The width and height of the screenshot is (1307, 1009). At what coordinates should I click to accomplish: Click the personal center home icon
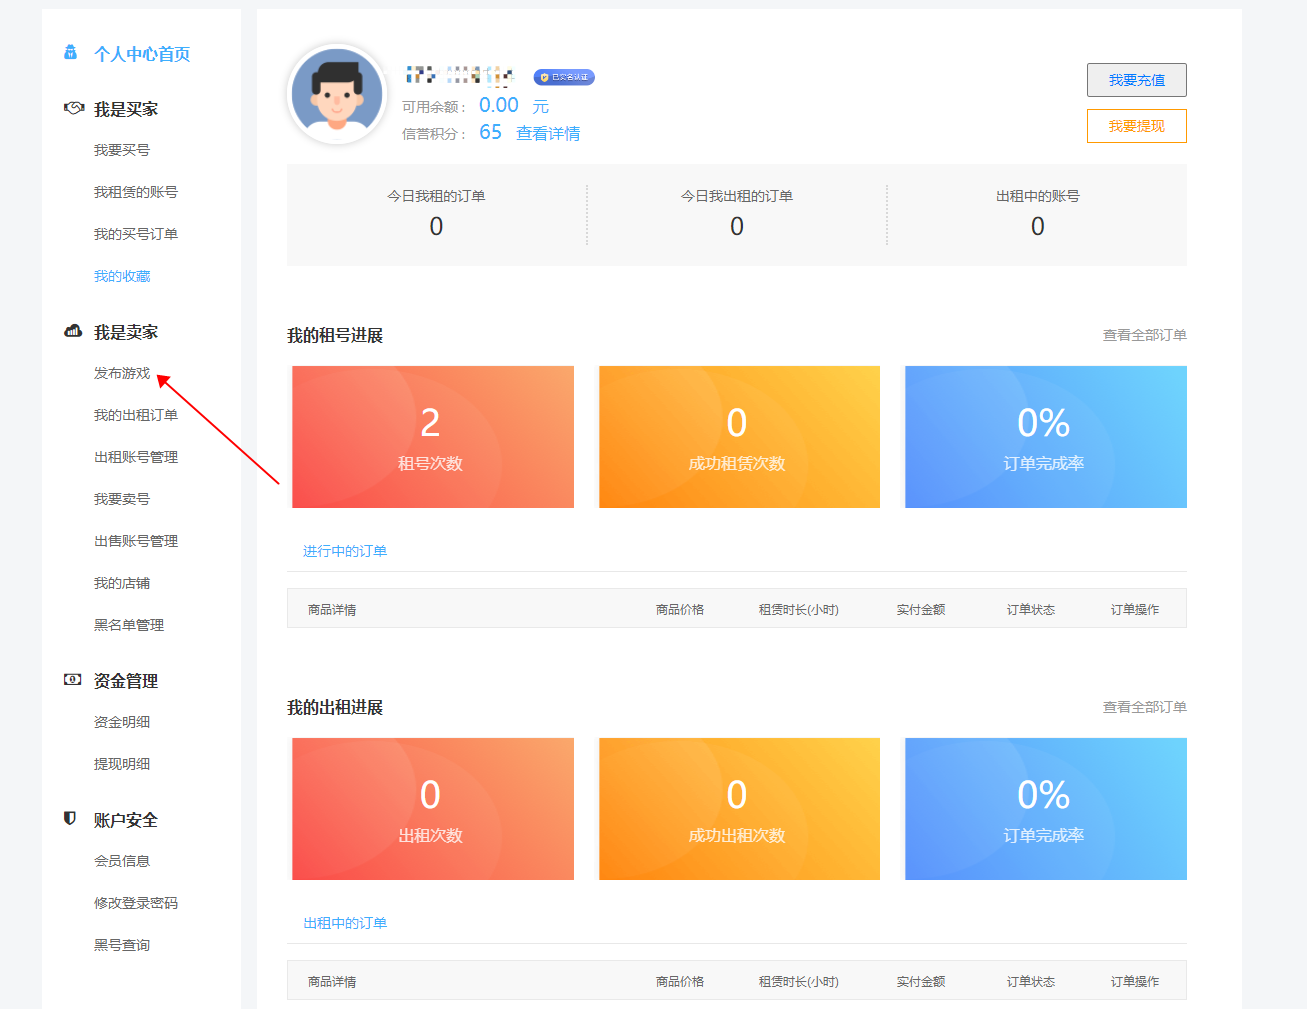[x=71, y=52]
